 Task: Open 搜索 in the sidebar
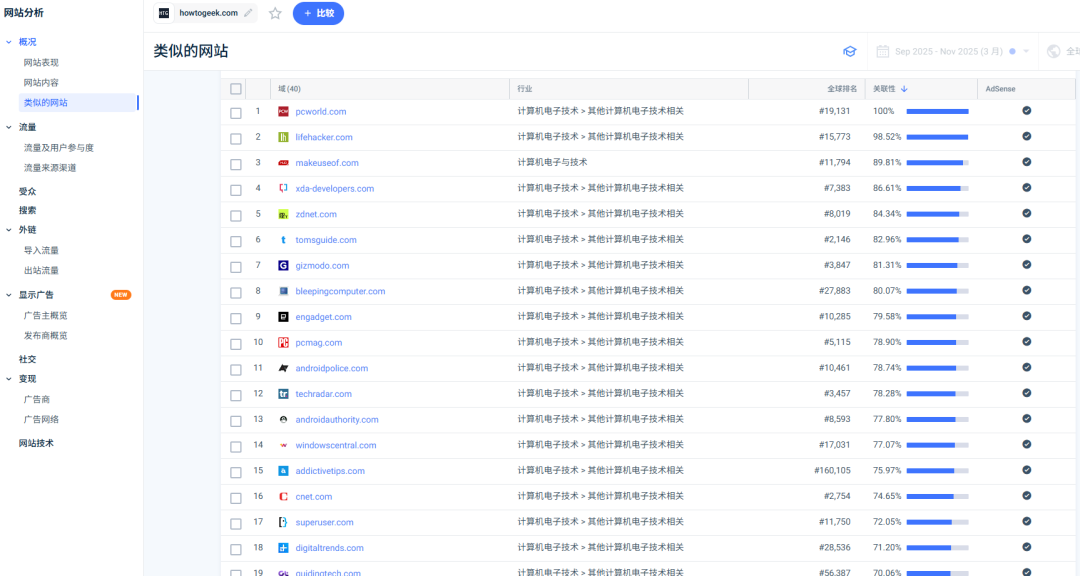coord(28,211)
